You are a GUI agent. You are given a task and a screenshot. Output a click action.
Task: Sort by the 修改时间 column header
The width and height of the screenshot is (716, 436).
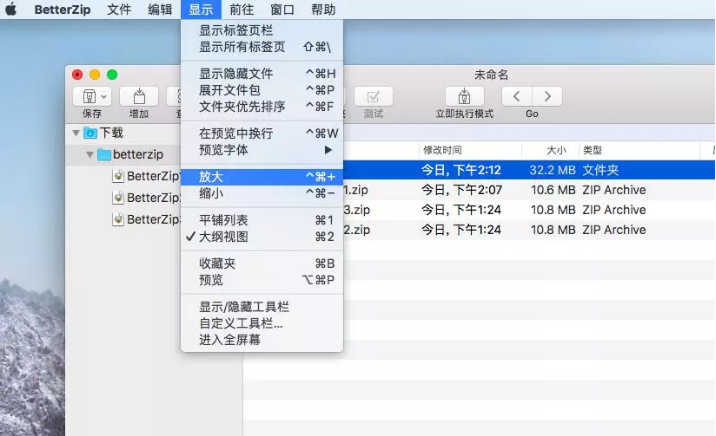(x=470, y=150)
